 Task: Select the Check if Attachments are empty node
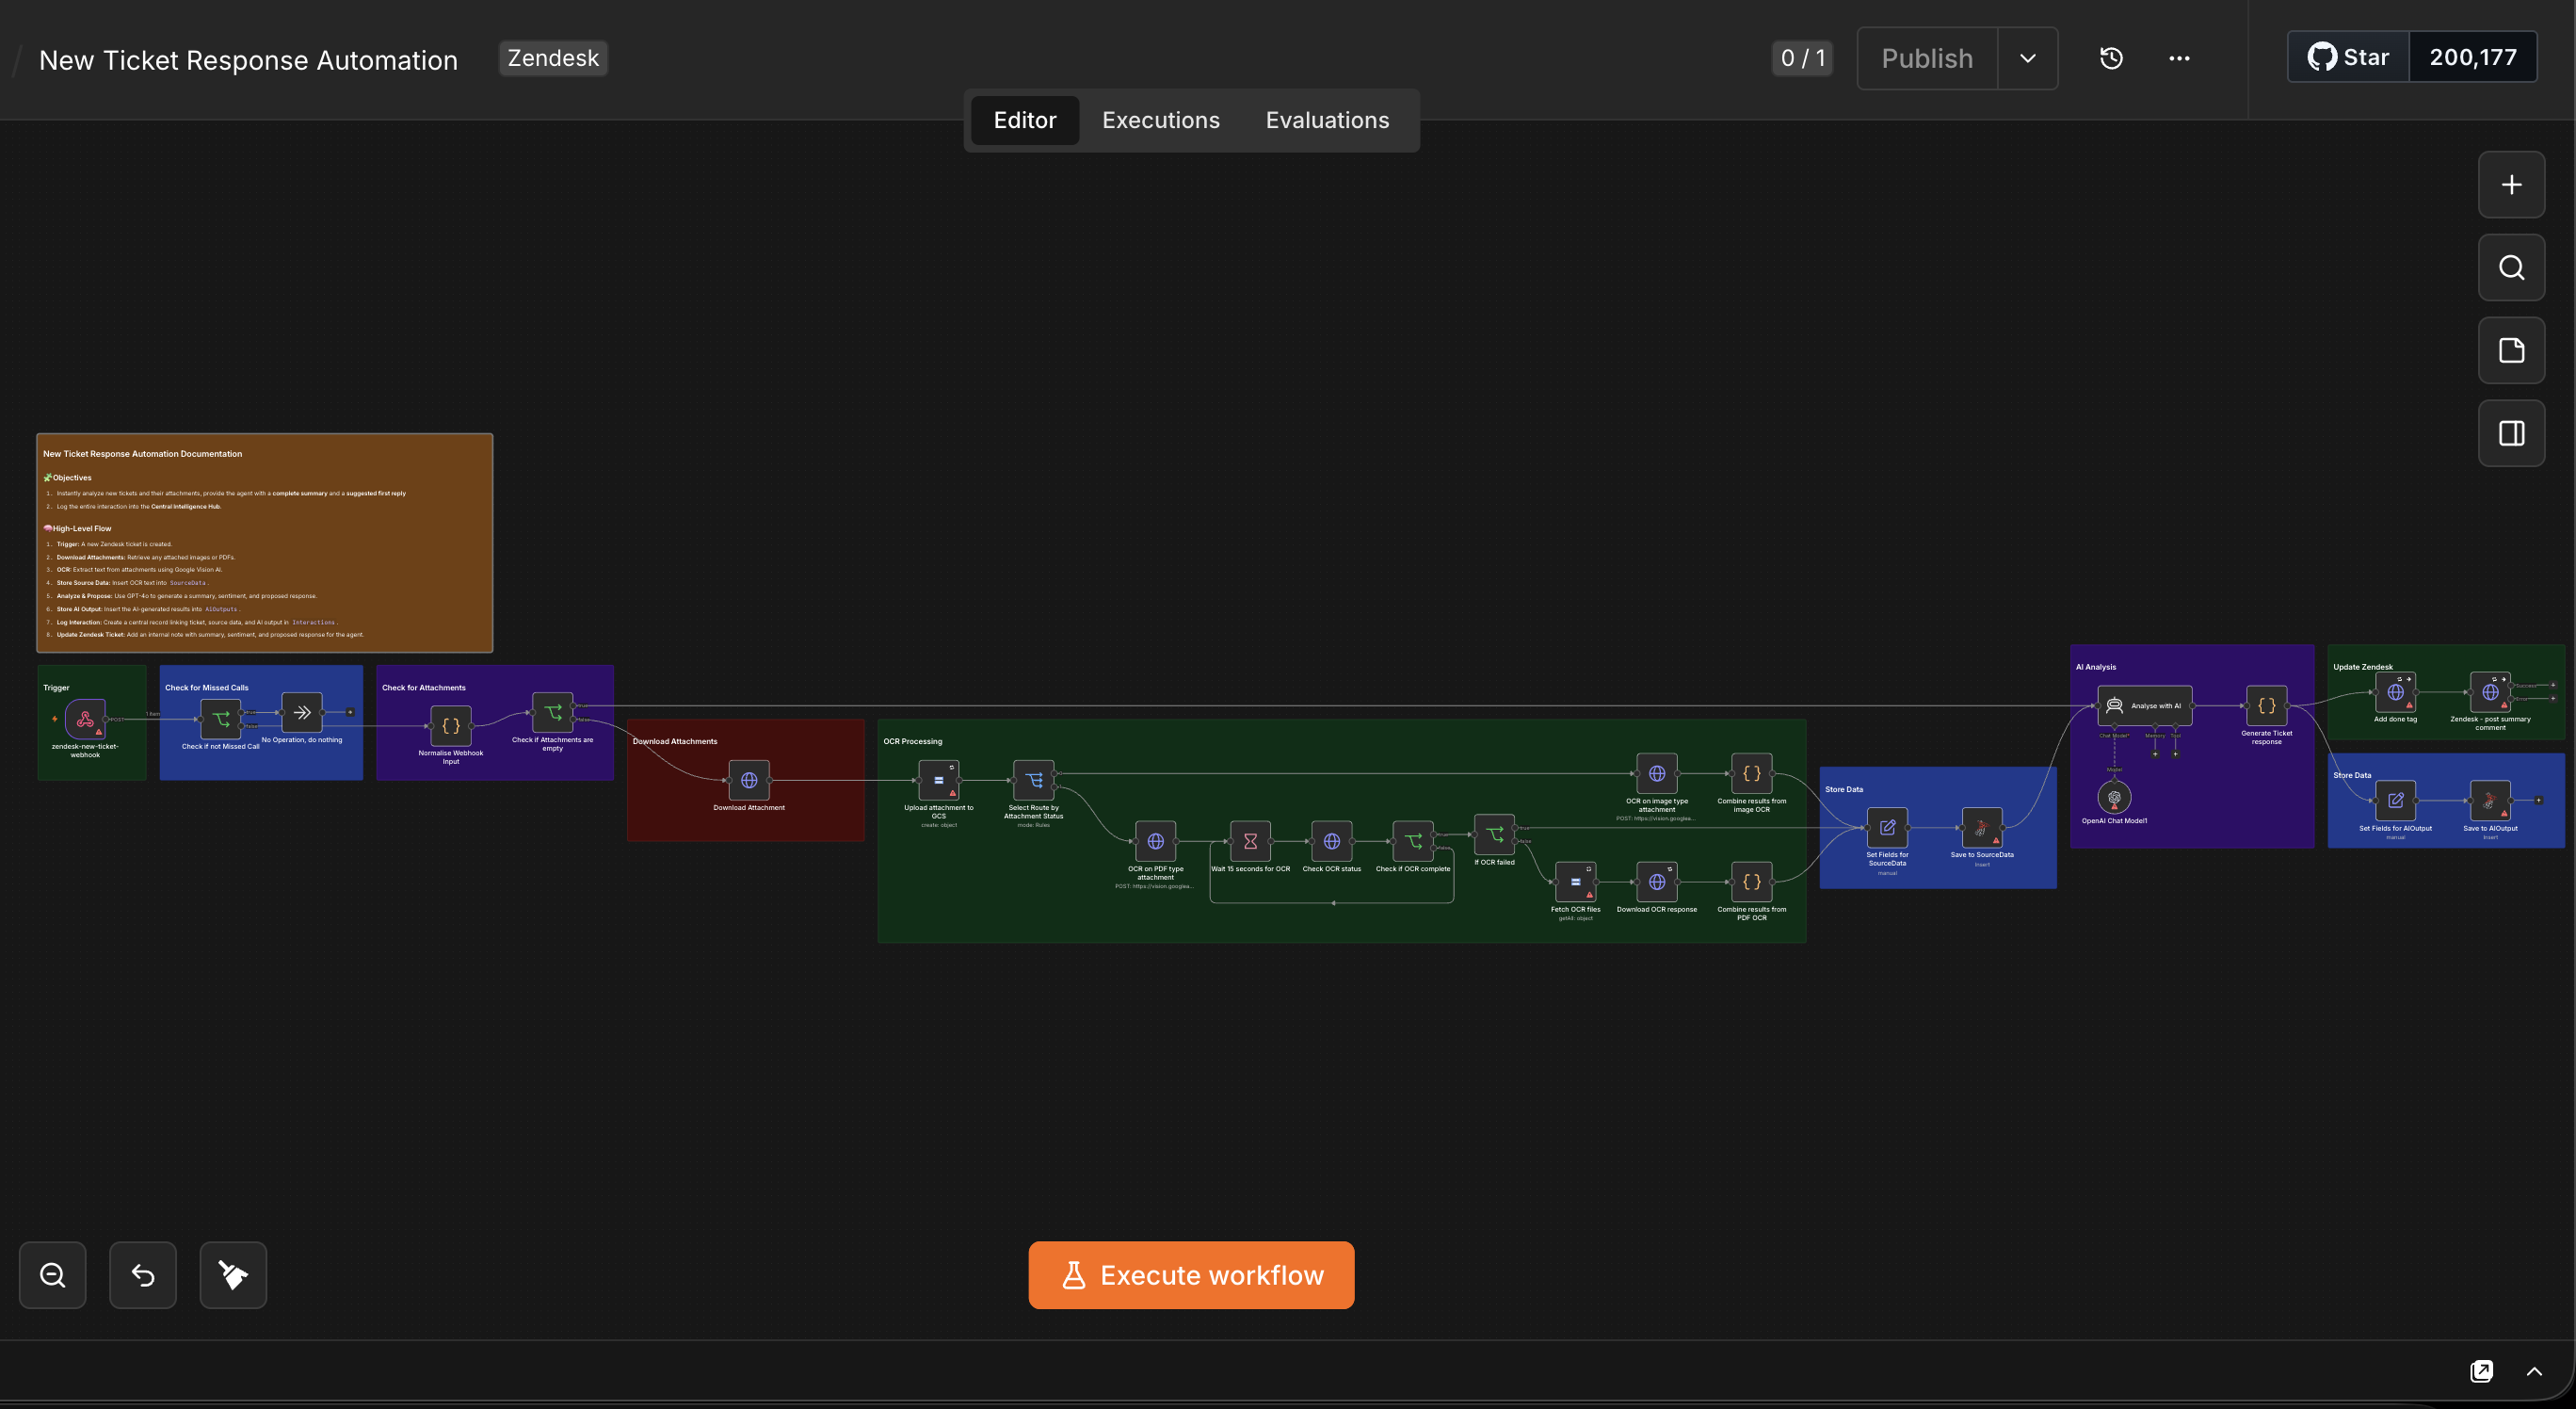[x=553, y=713]
